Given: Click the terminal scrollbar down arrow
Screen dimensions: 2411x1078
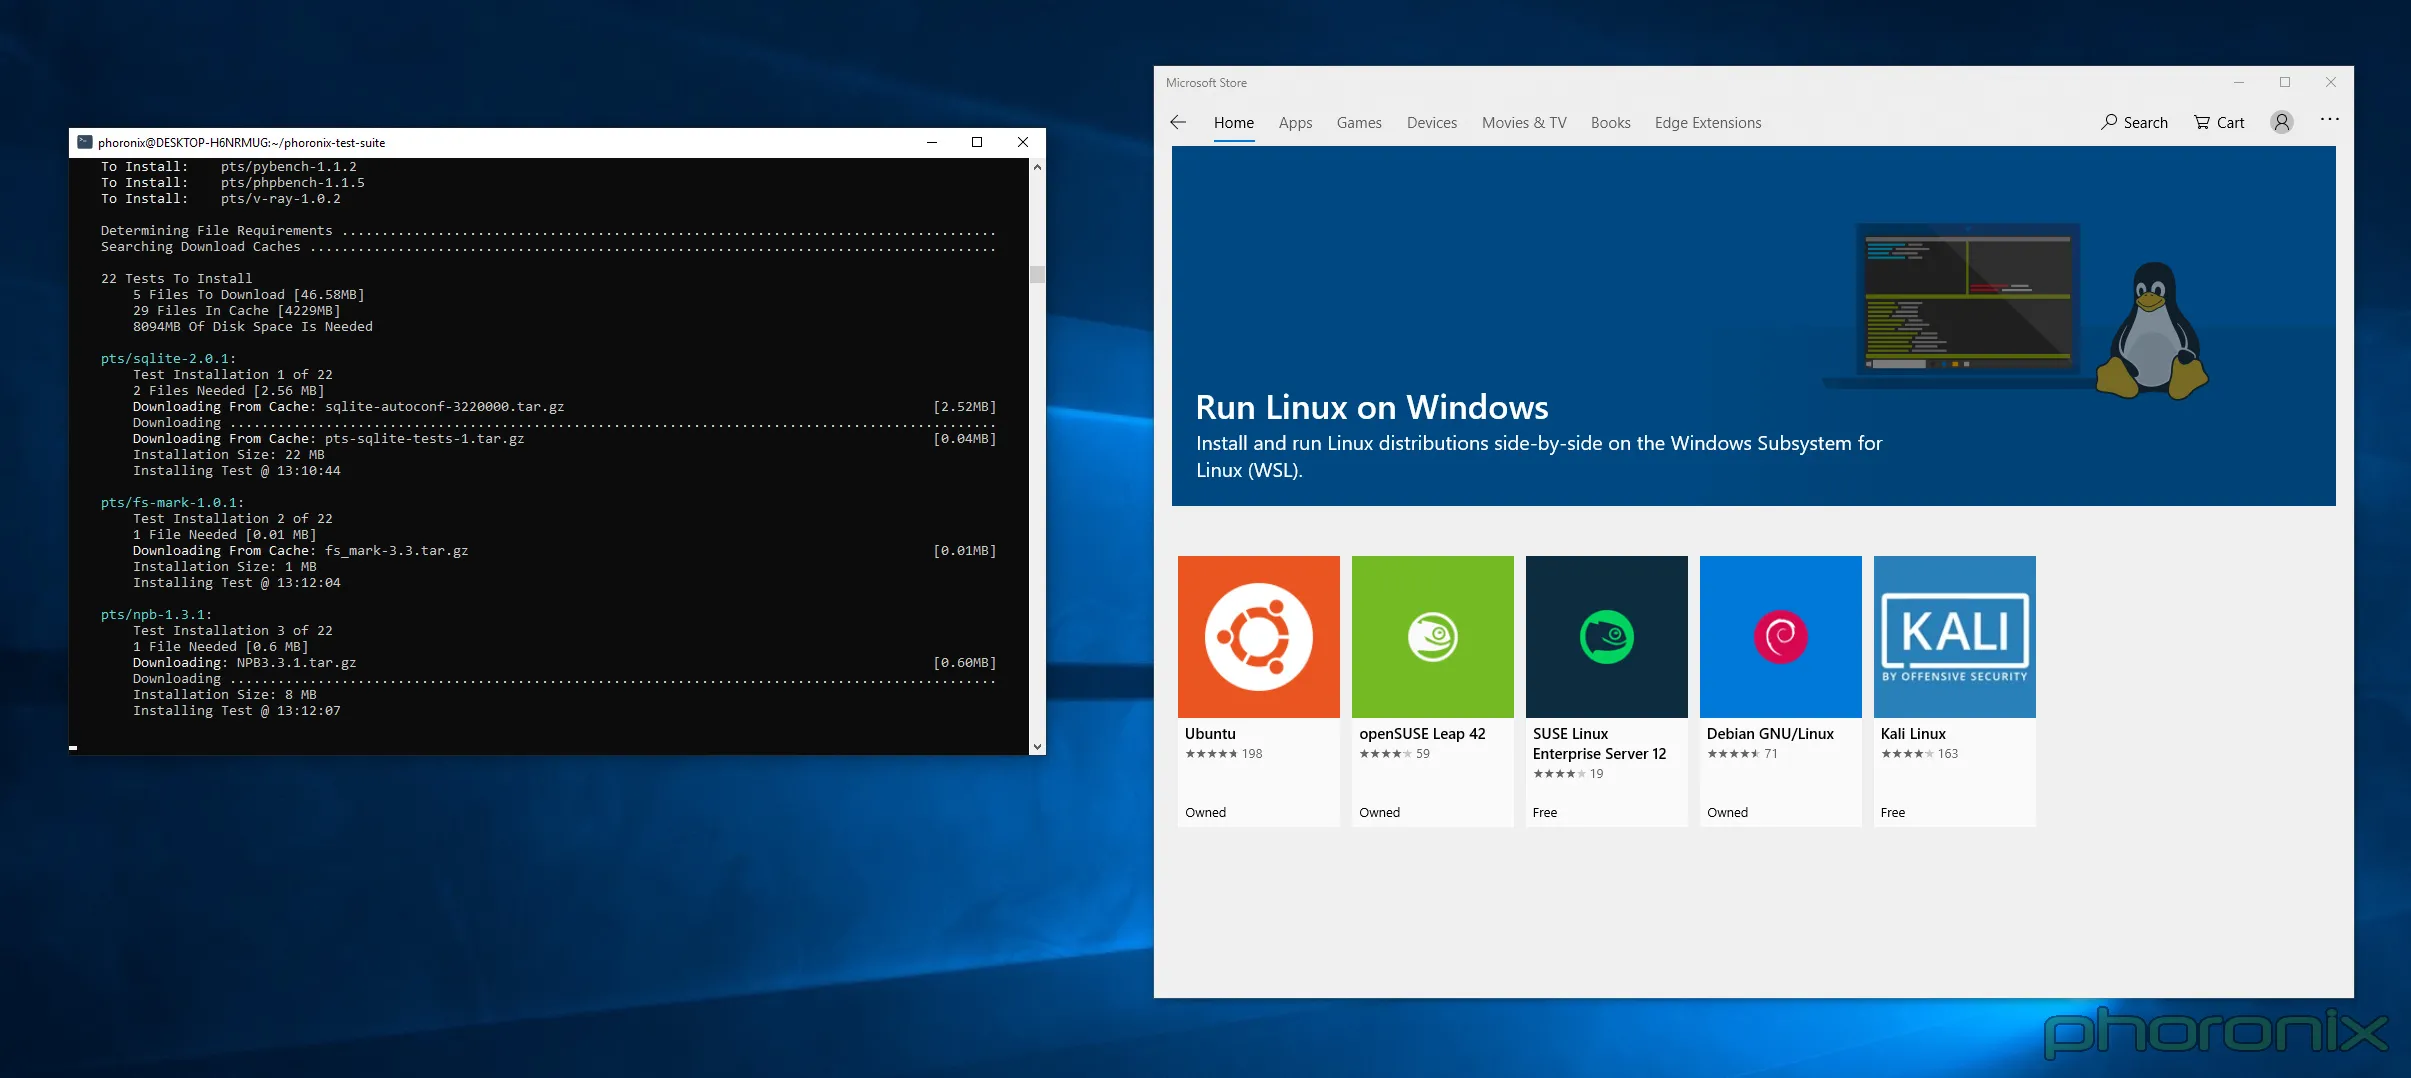Looking at the screenshot, I should click(1037, 746).
